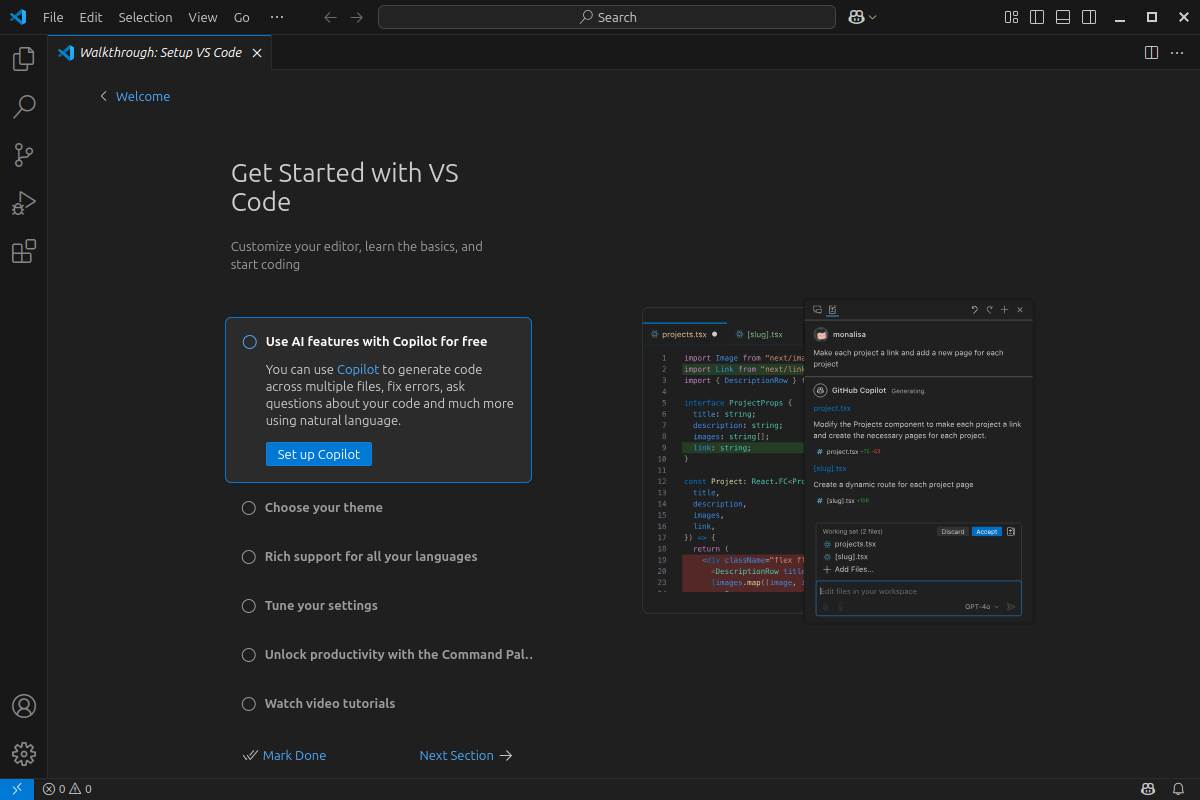This screenshot has height=800, width=1200.
Task: Open Copilot status icon in status bar
Action: 1149,789
